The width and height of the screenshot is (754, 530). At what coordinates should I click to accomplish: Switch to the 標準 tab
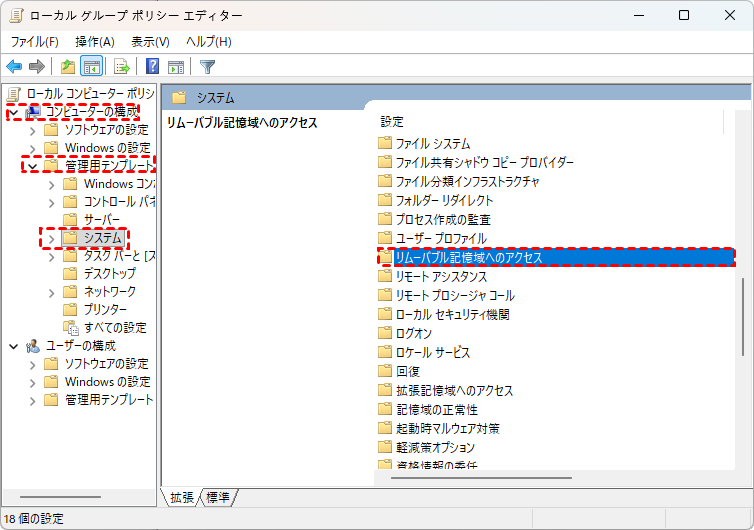pos(218,497)
